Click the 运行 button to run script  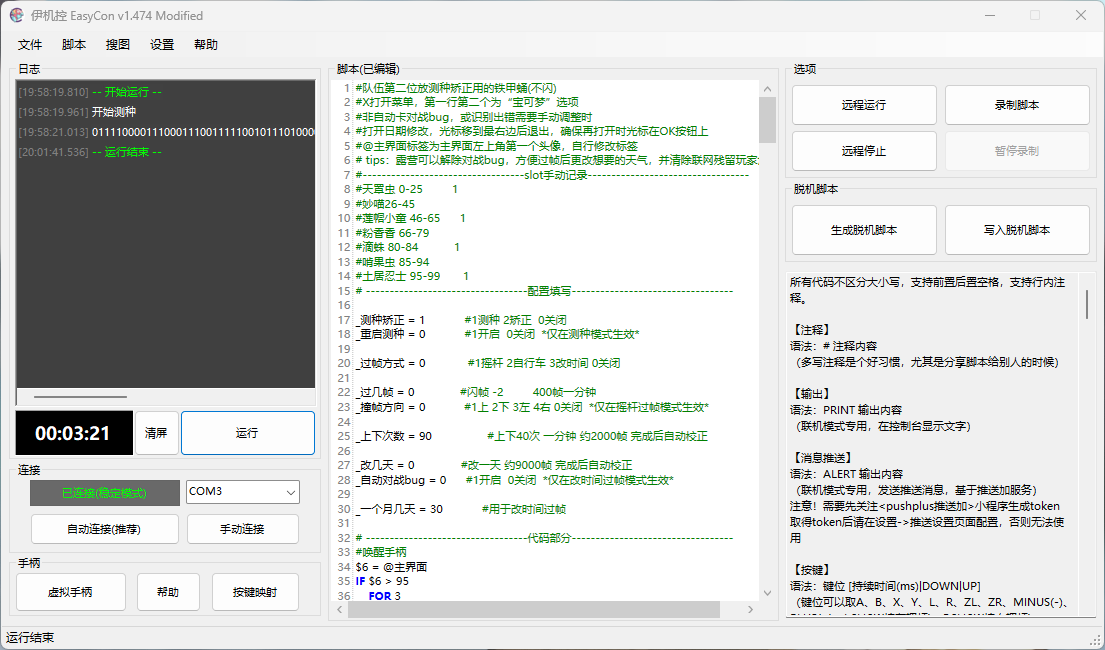(247, 433)
